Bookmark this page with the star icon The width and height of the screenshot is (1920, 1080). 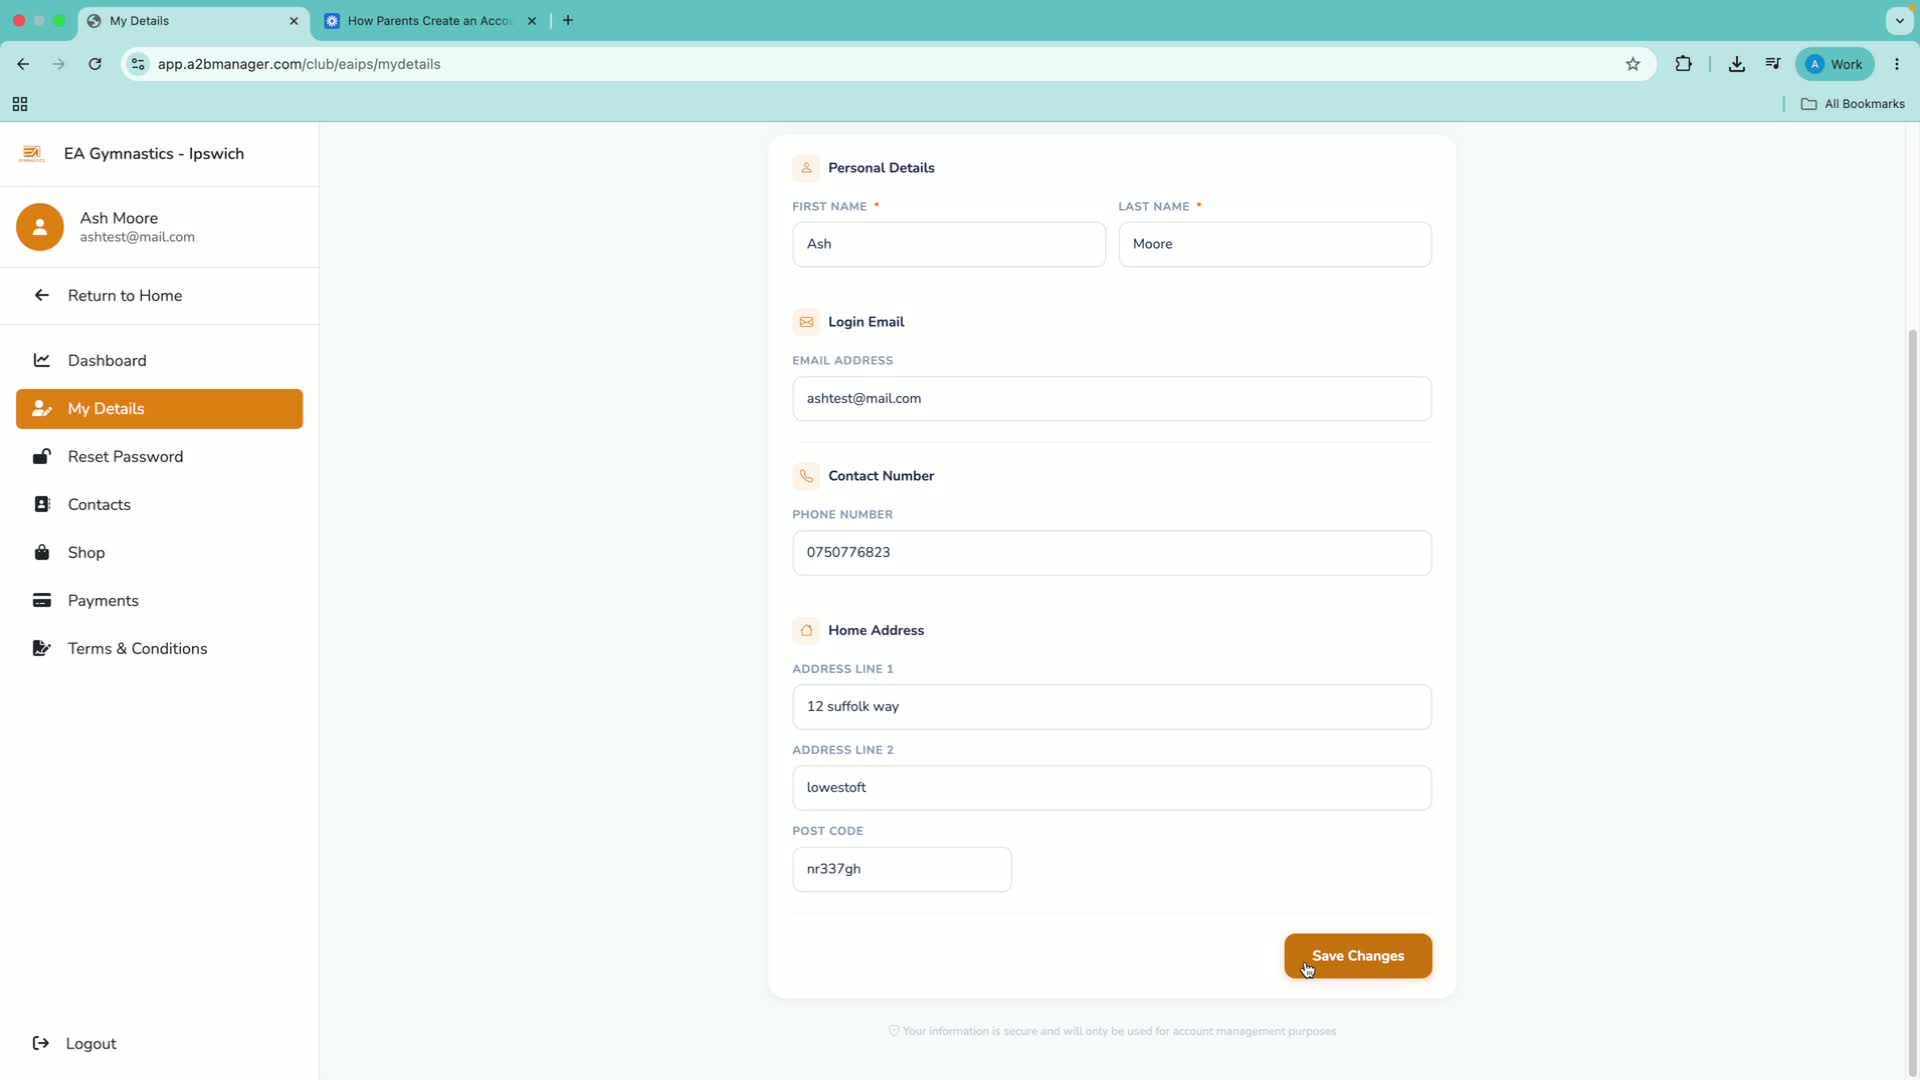tap(1633, 64)
